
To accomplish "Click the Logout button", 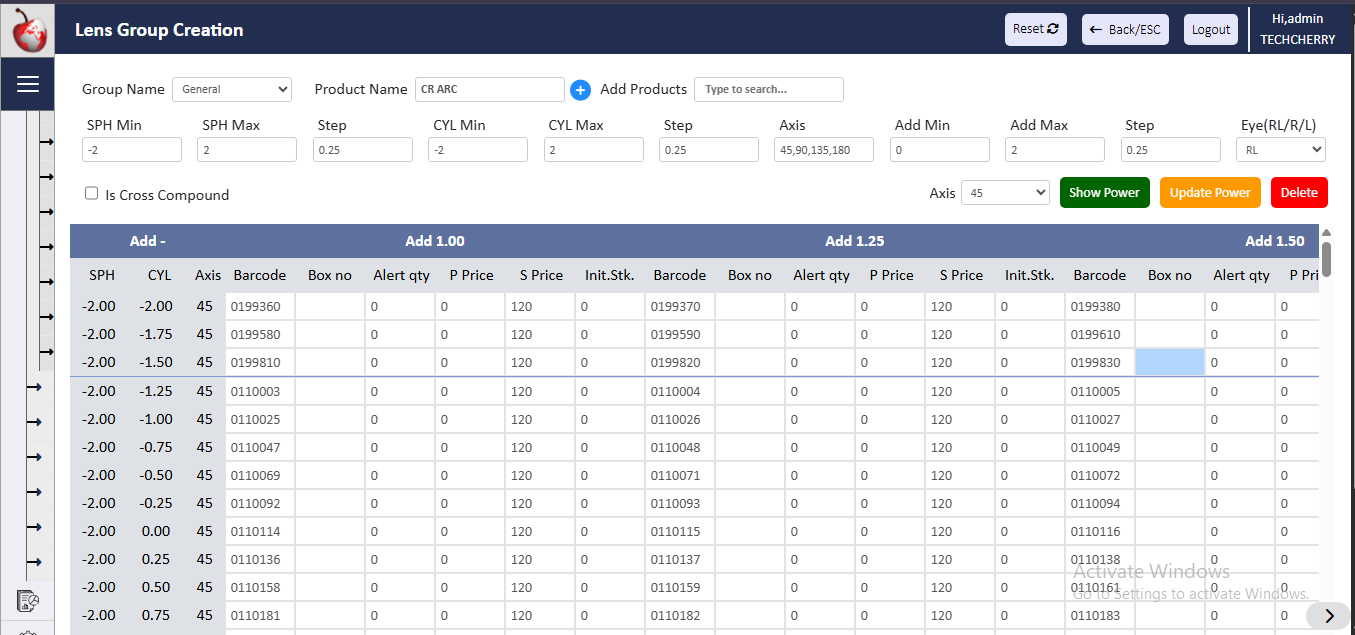I will click(1211, 29).
